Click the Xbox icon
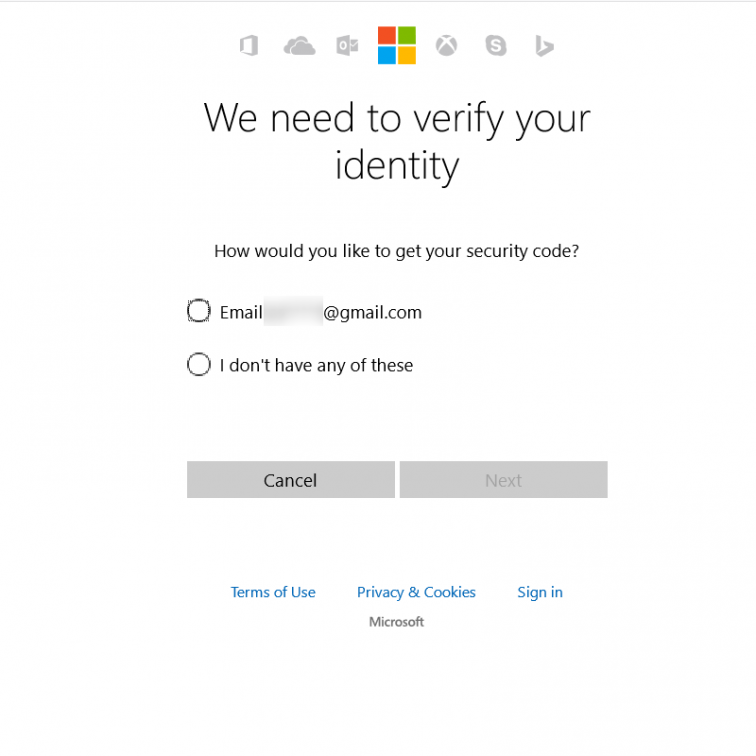The width and height of the screenshot is (756, 756). 446,46
